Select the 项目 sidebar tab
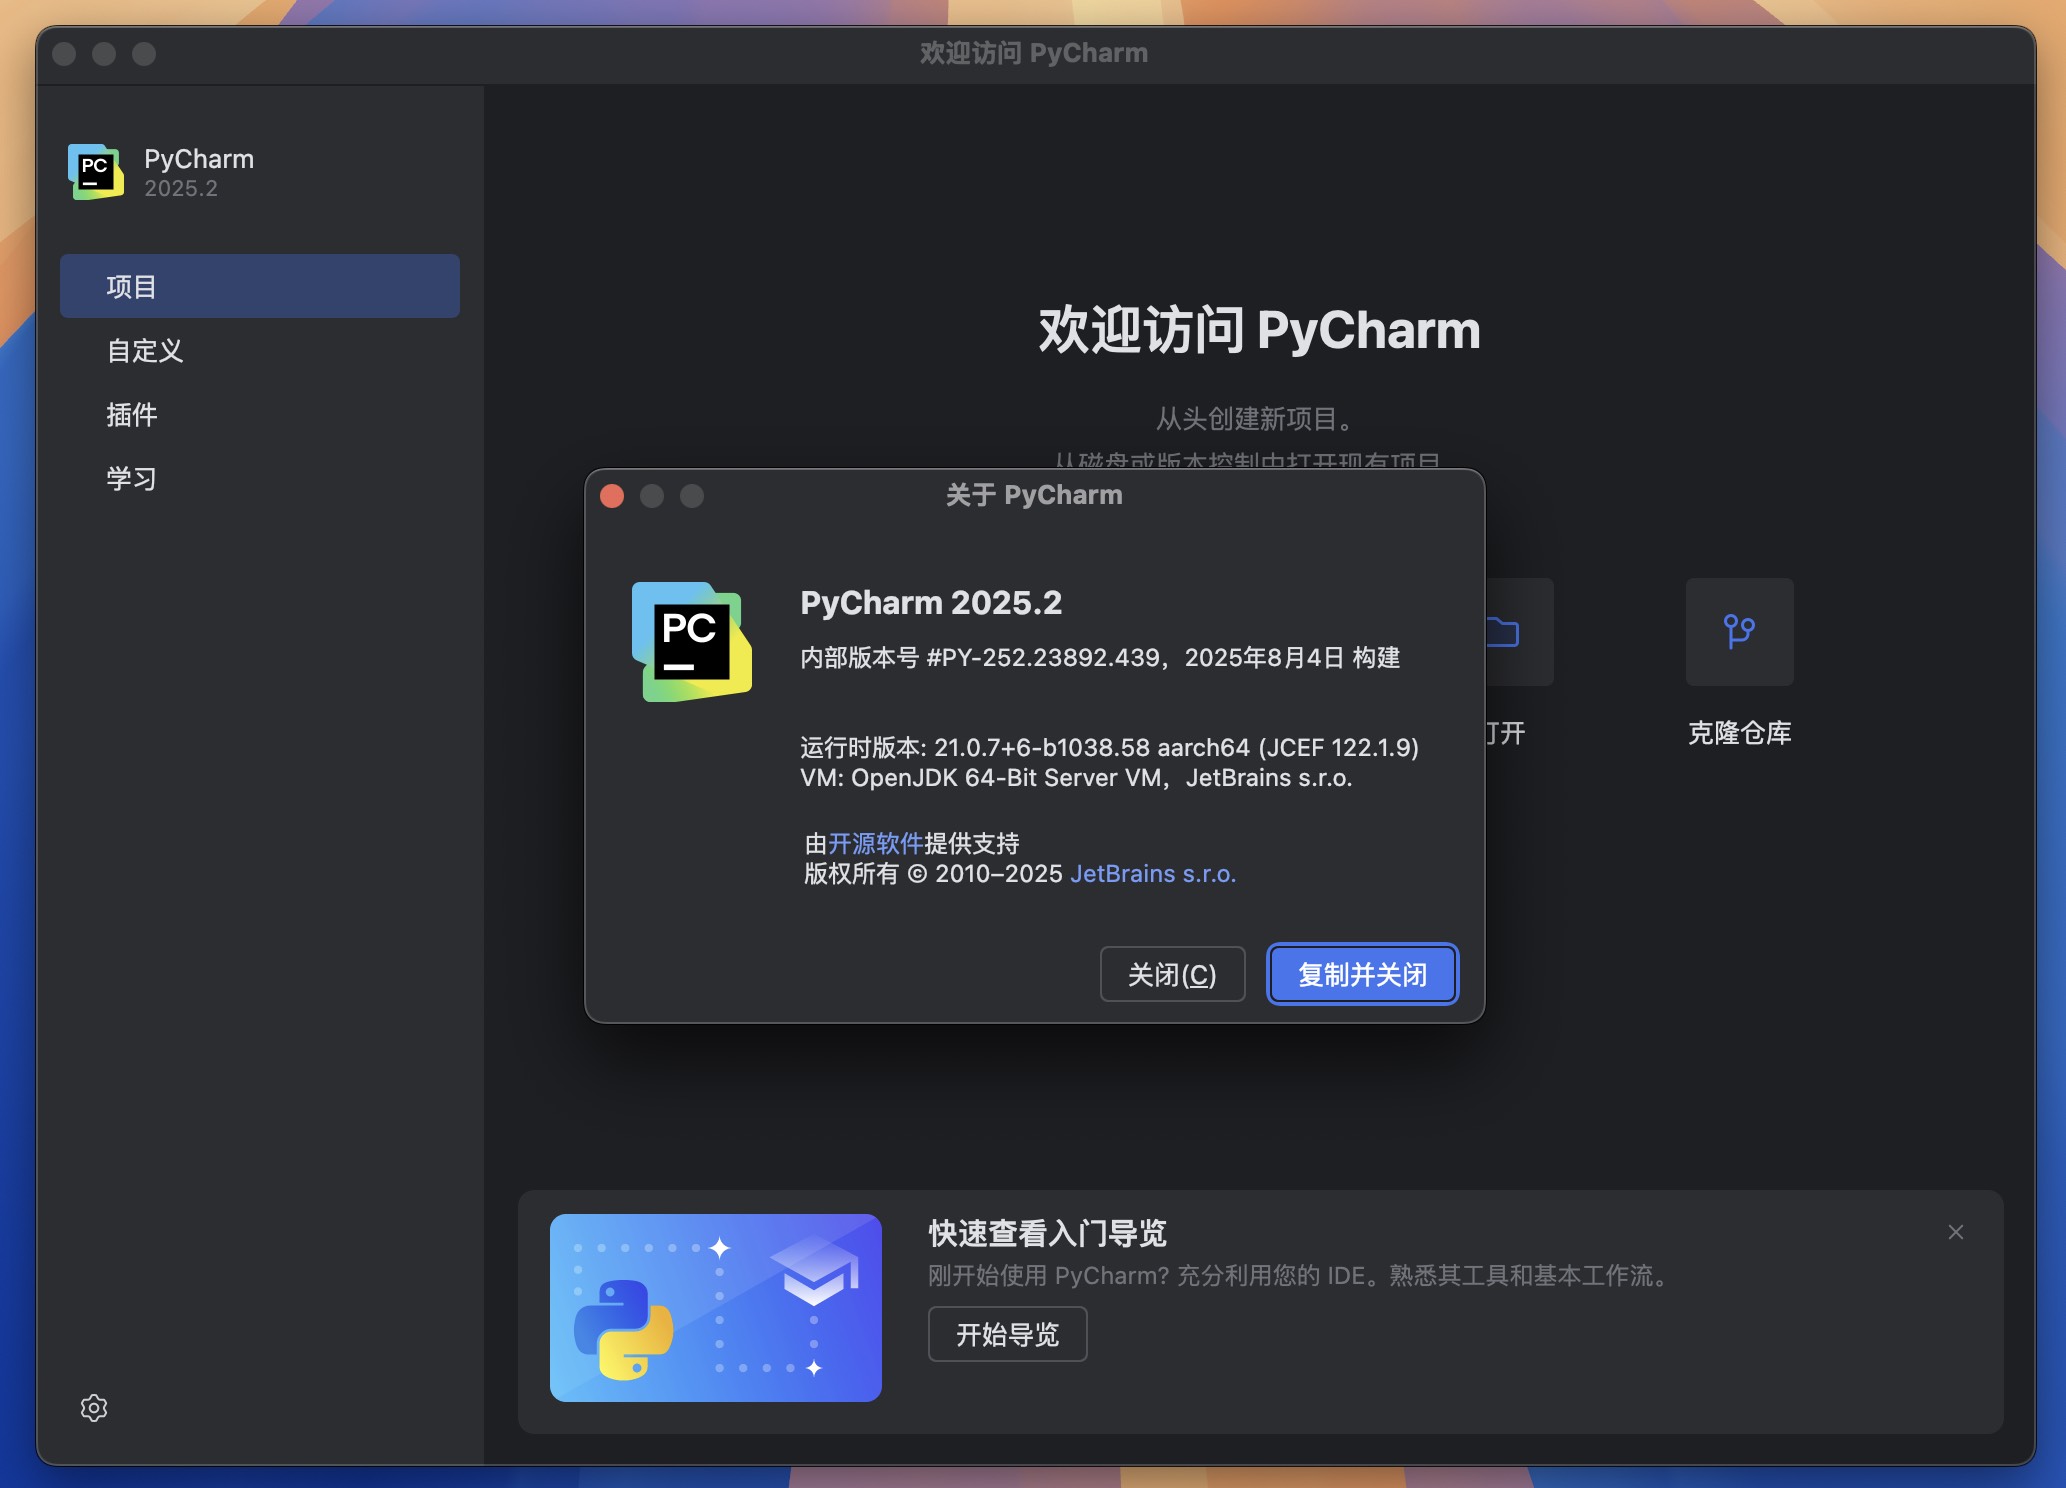 click(x=260, y=286)
